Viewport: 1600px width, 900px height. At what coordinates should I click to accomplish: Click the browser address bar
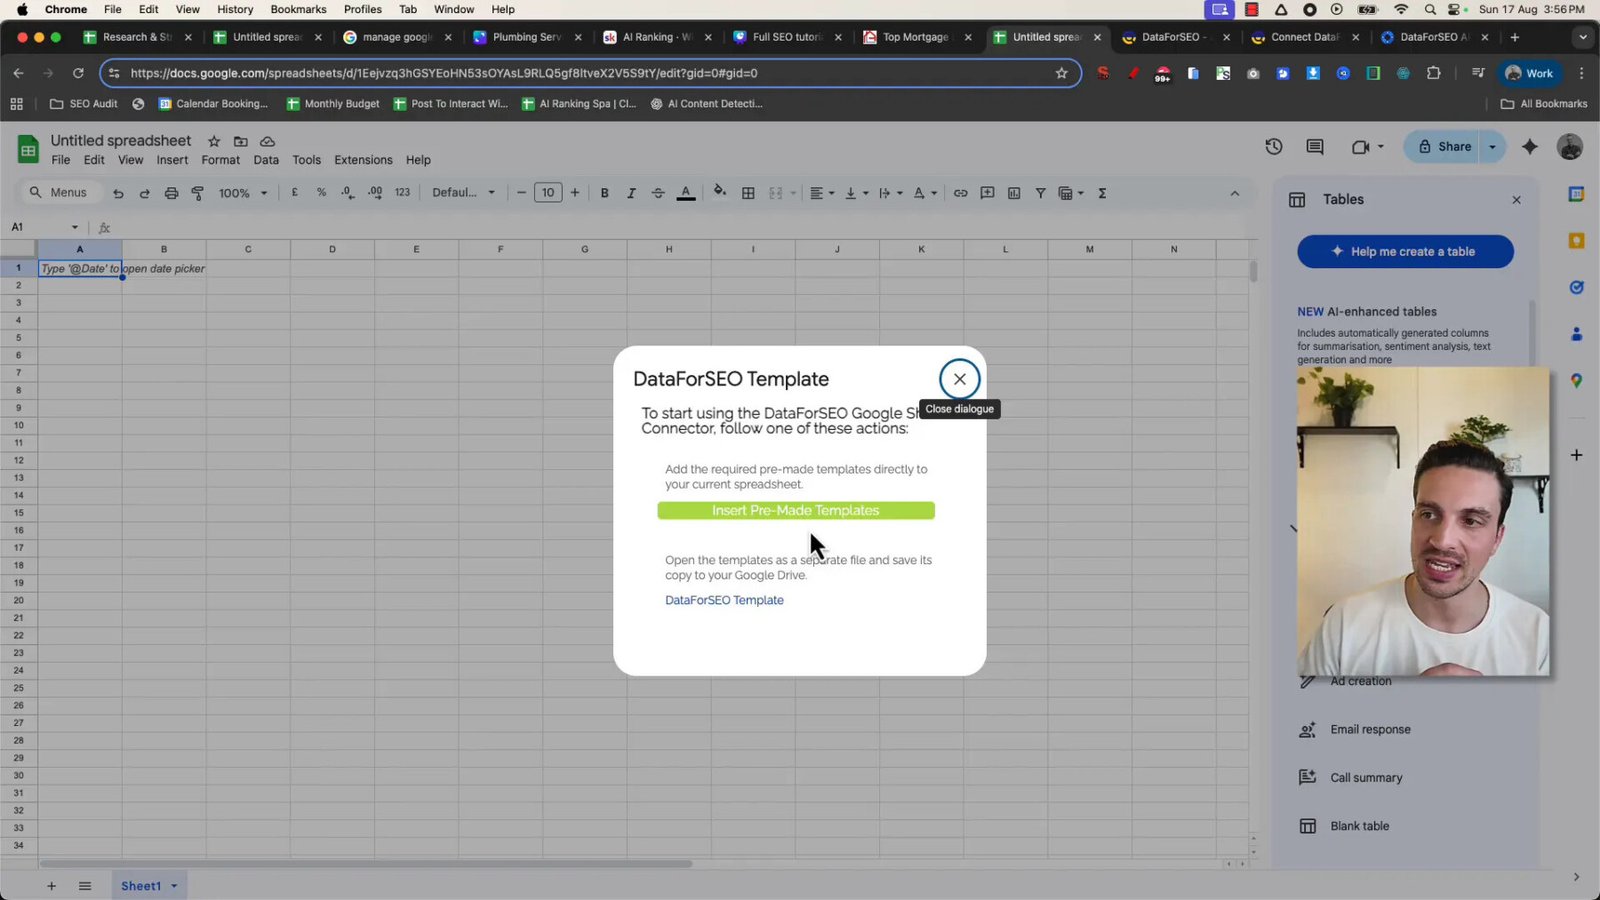[x=590, y=73]
